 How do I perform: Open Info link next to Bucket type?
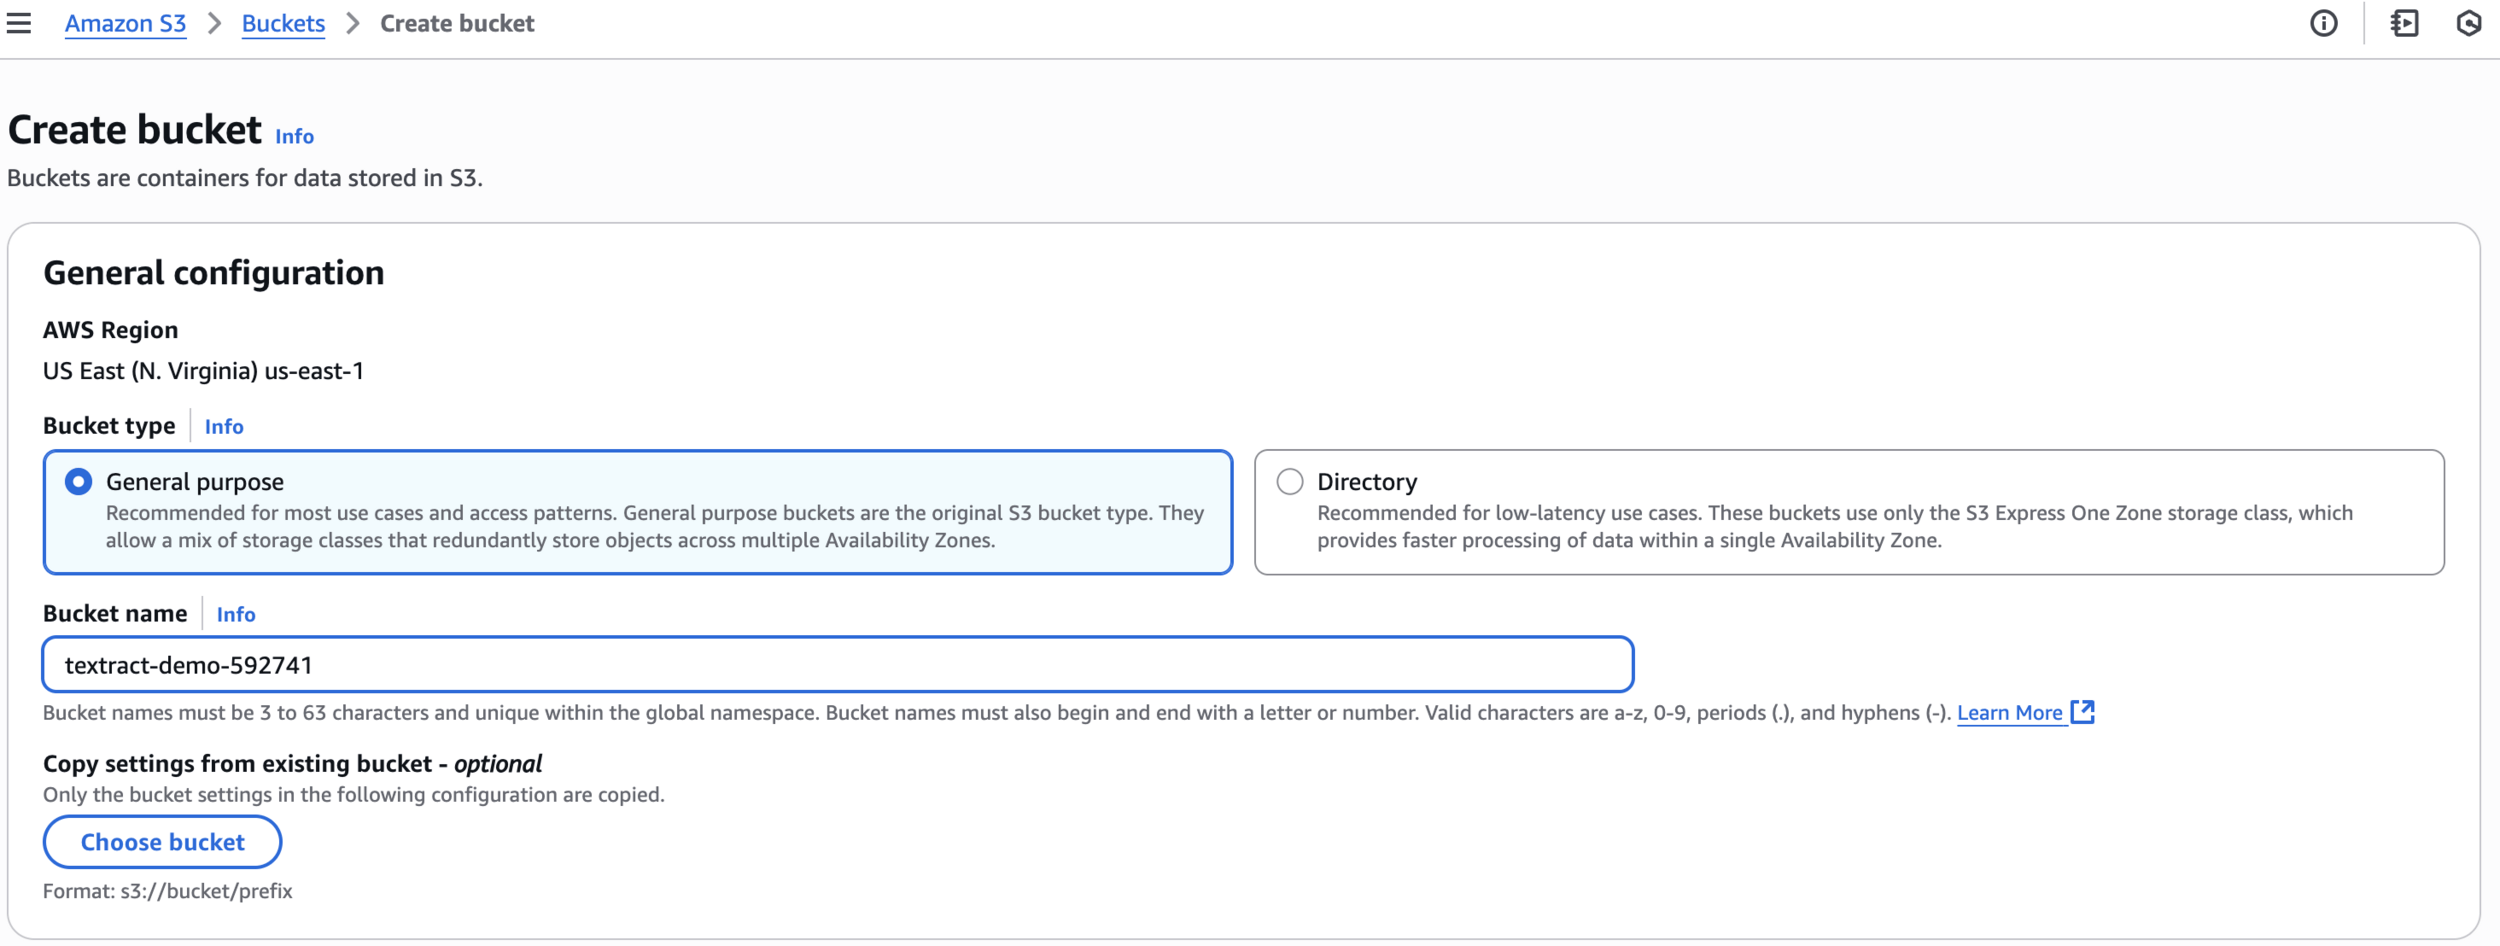pyautogui.click(x=224, y=426)
